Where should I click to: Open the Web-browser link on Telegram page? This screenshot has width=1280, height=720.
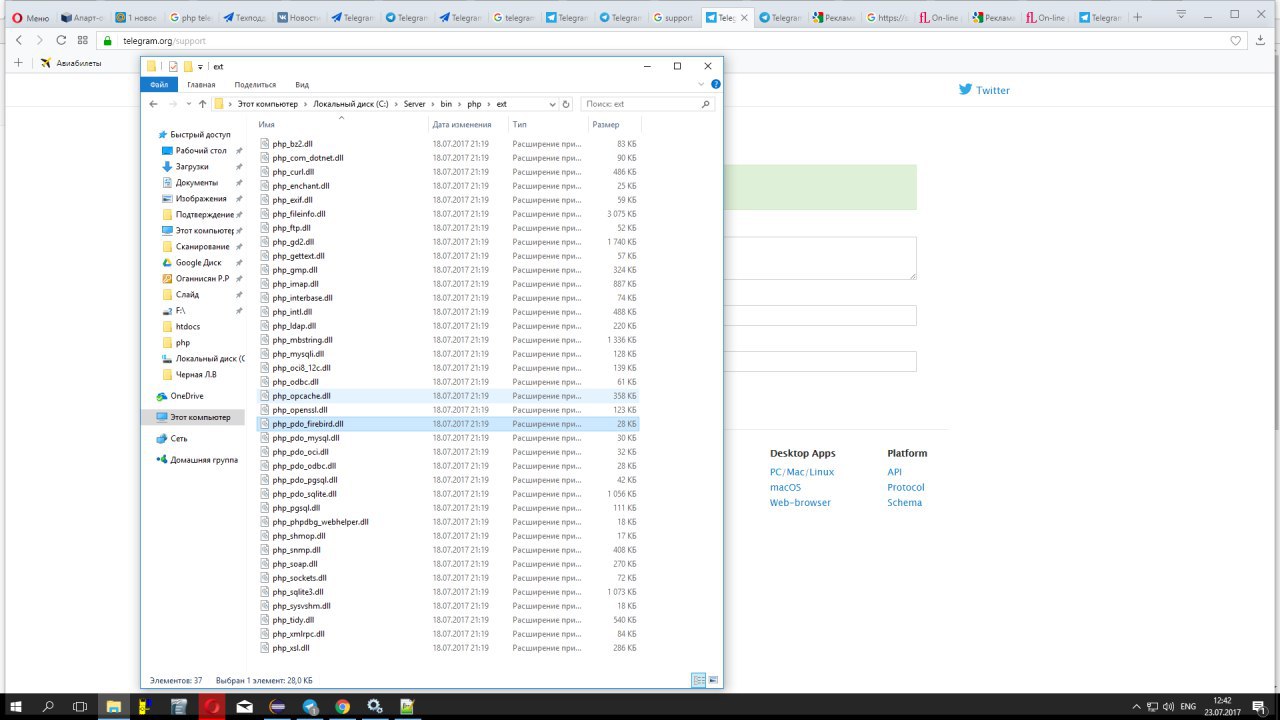(x=800, y=503)
